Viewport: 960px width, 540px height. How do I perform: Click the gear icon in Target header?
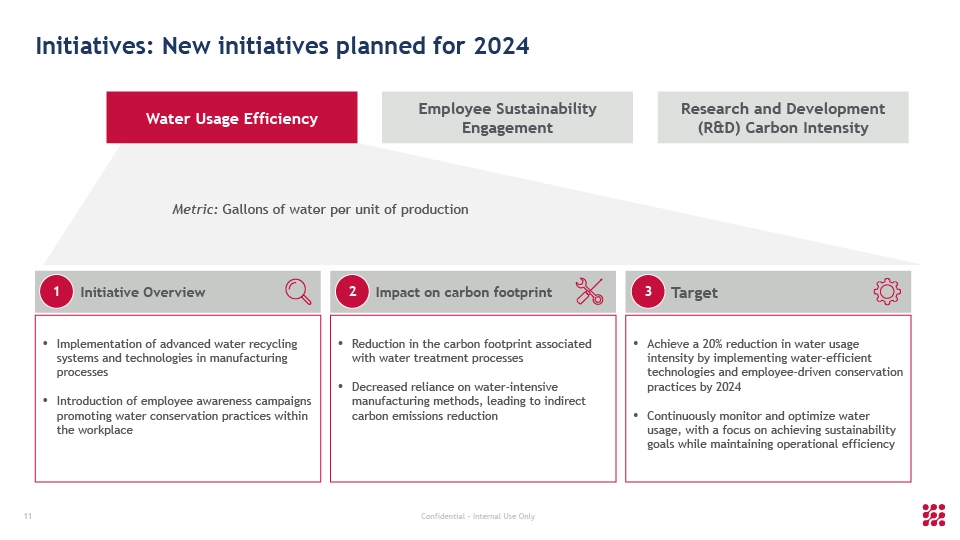(x=887, y=291)
